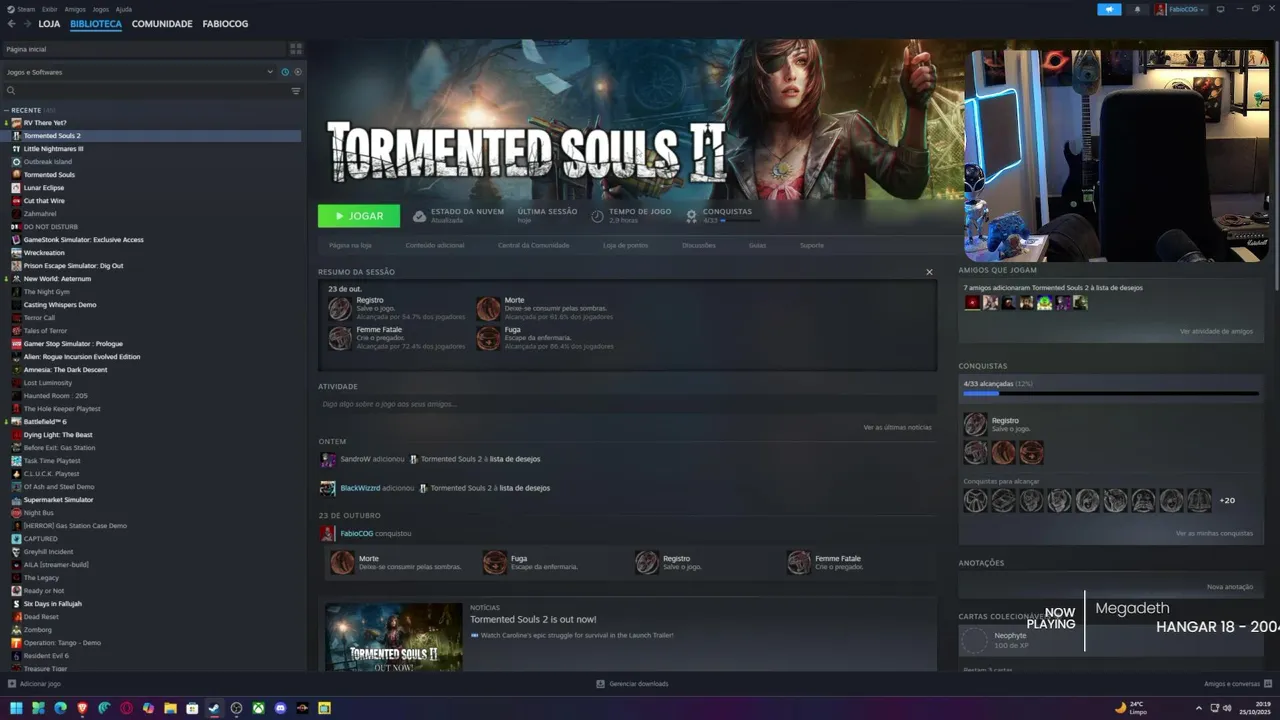Screen dimensions: 1280x720
Task: Switch to Big Picture mode icon
Action: pos(1218,9)
